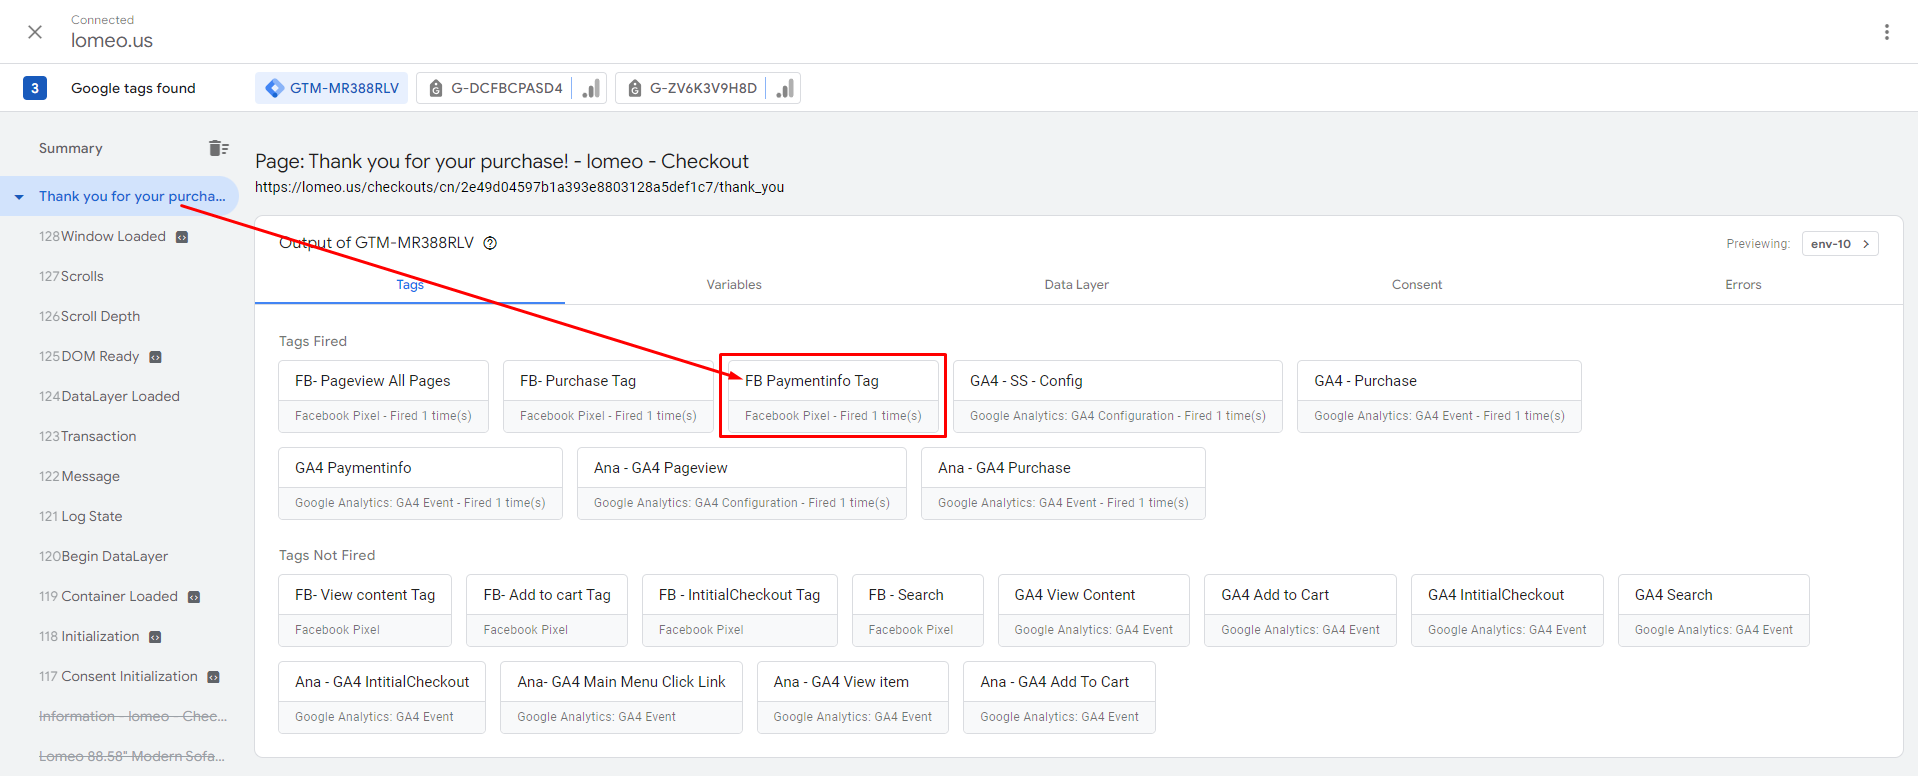Viewport: 1918px width, 776px height.
Task: Click the bar chart icon next to G-ZV6K3V9H8D
Action: point(785,88)
